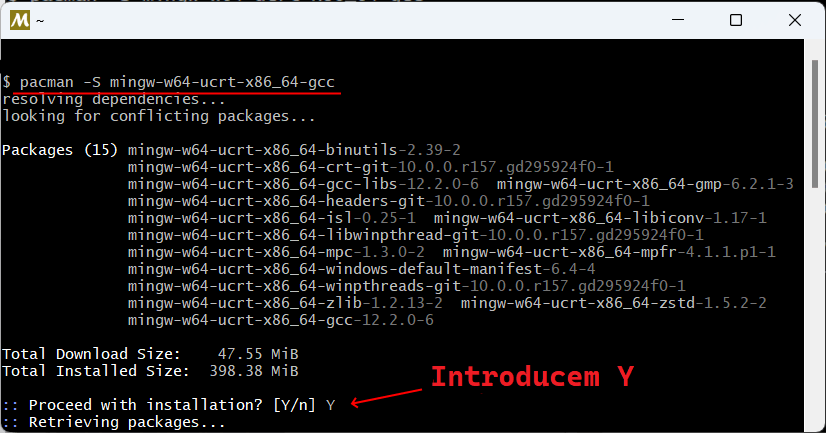
Task: Click the libiconv-1.17-1 package entry
Action: [x=600, y=218]
